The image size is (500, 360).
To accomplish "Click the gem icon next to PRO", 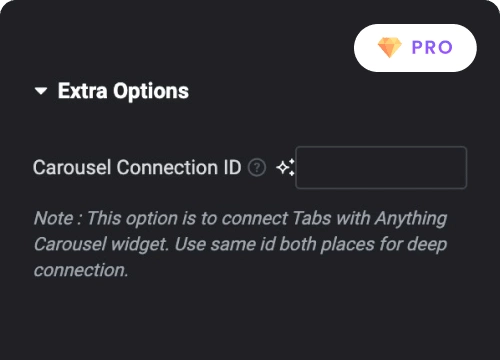I will point(390,48).
